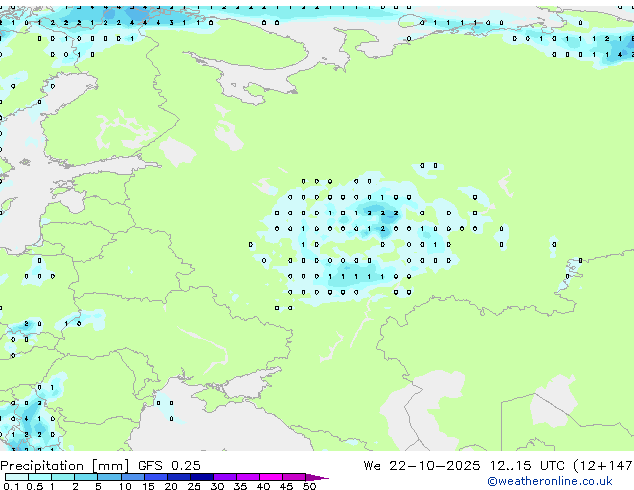The height and width of the screenshot is (490, 634).
Task: Click the 'Precipitation [mm]' title label
Action: coord(65,466)
